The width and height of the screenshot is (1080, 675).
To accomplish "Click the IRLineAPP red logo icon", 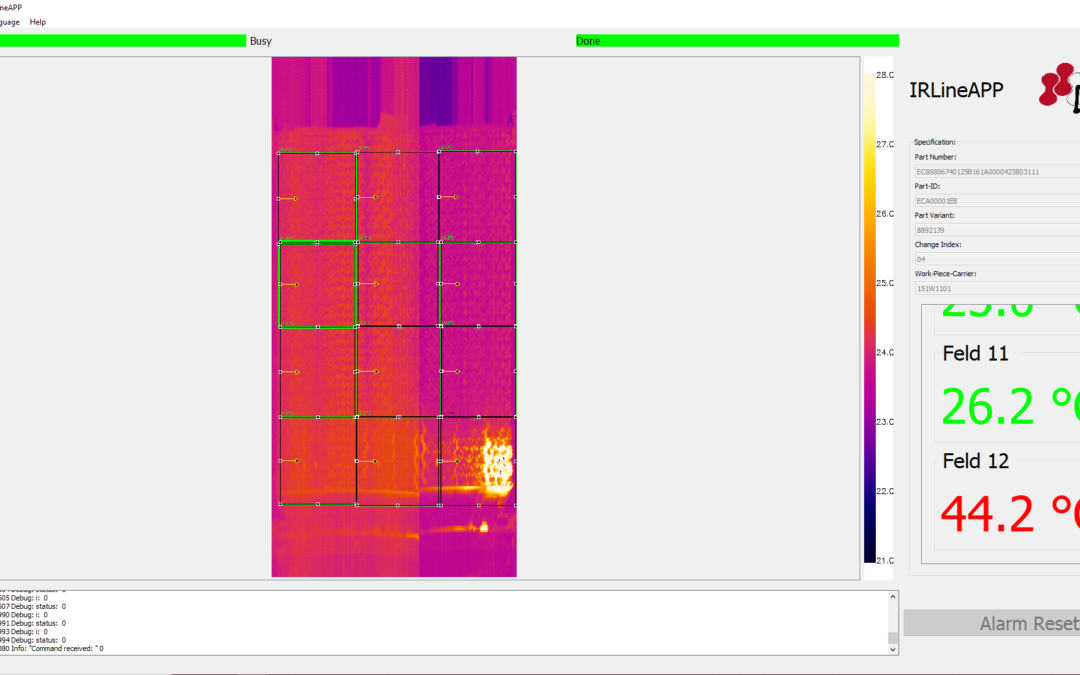I will pyautogui.click(x=1059, y=86).
